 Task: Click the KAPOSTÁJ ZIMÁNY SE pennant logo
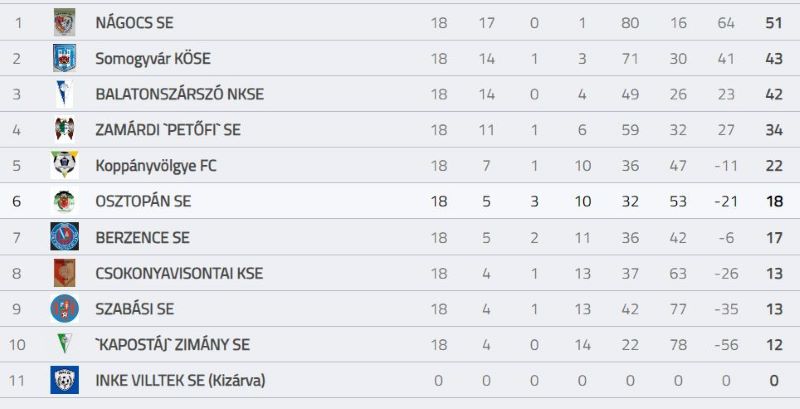click(64, 344)
